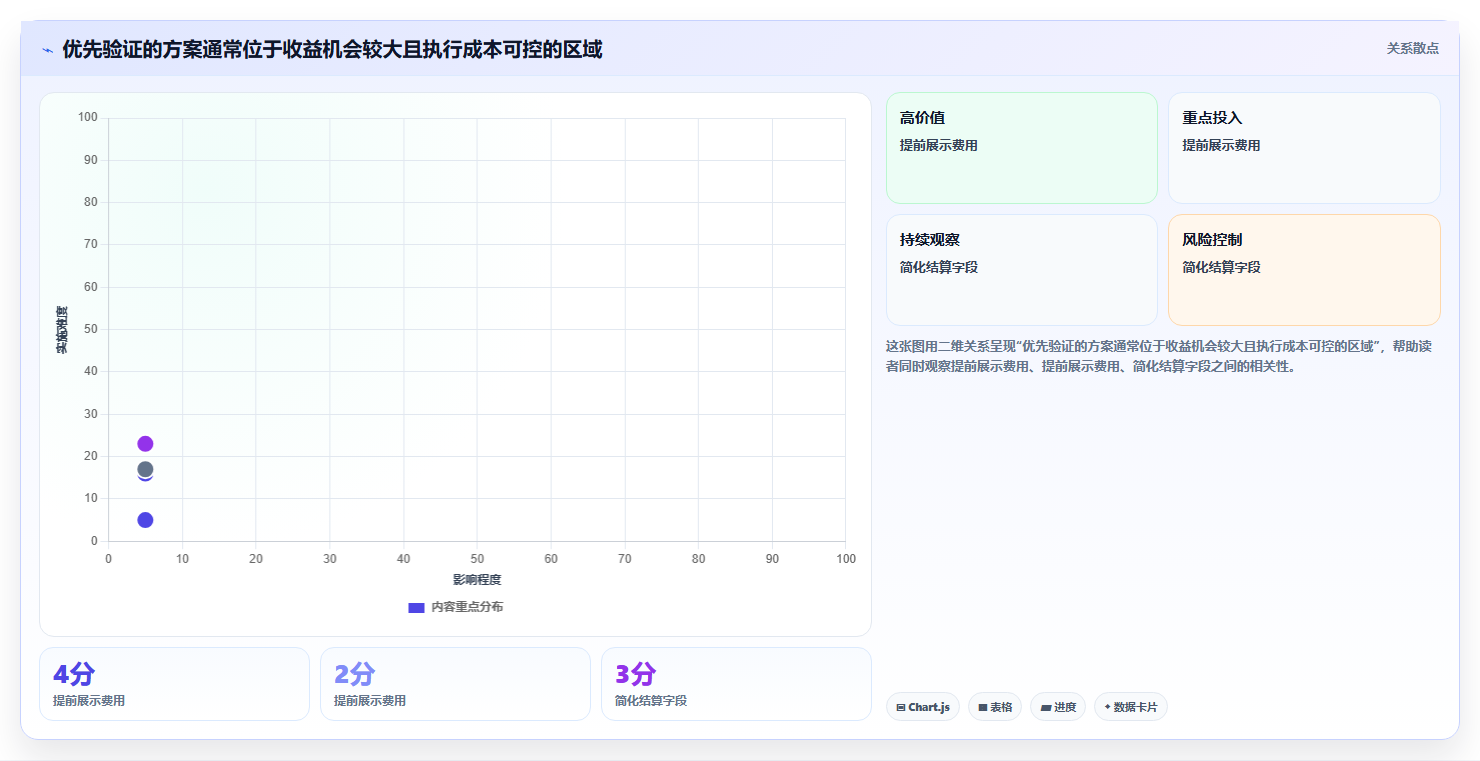Click the bar icon in the 进度 tag
The height and width of the screenshot is (761, 1480).
tap(1045, 707)
